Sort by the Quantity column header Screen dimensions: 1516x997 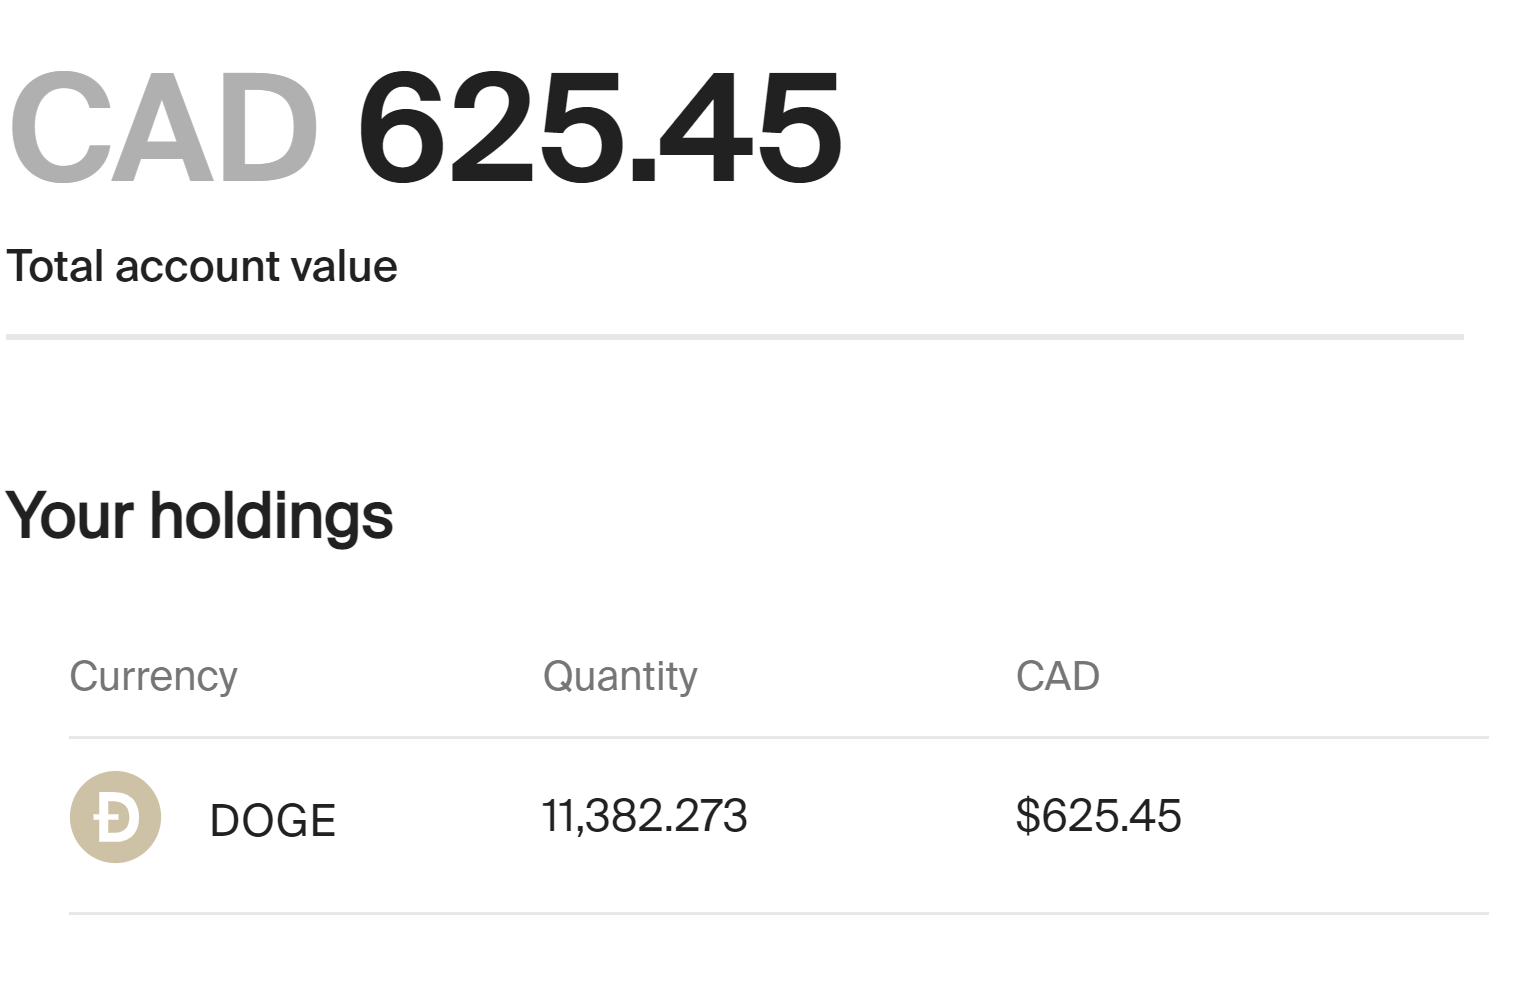pos(620,676)
